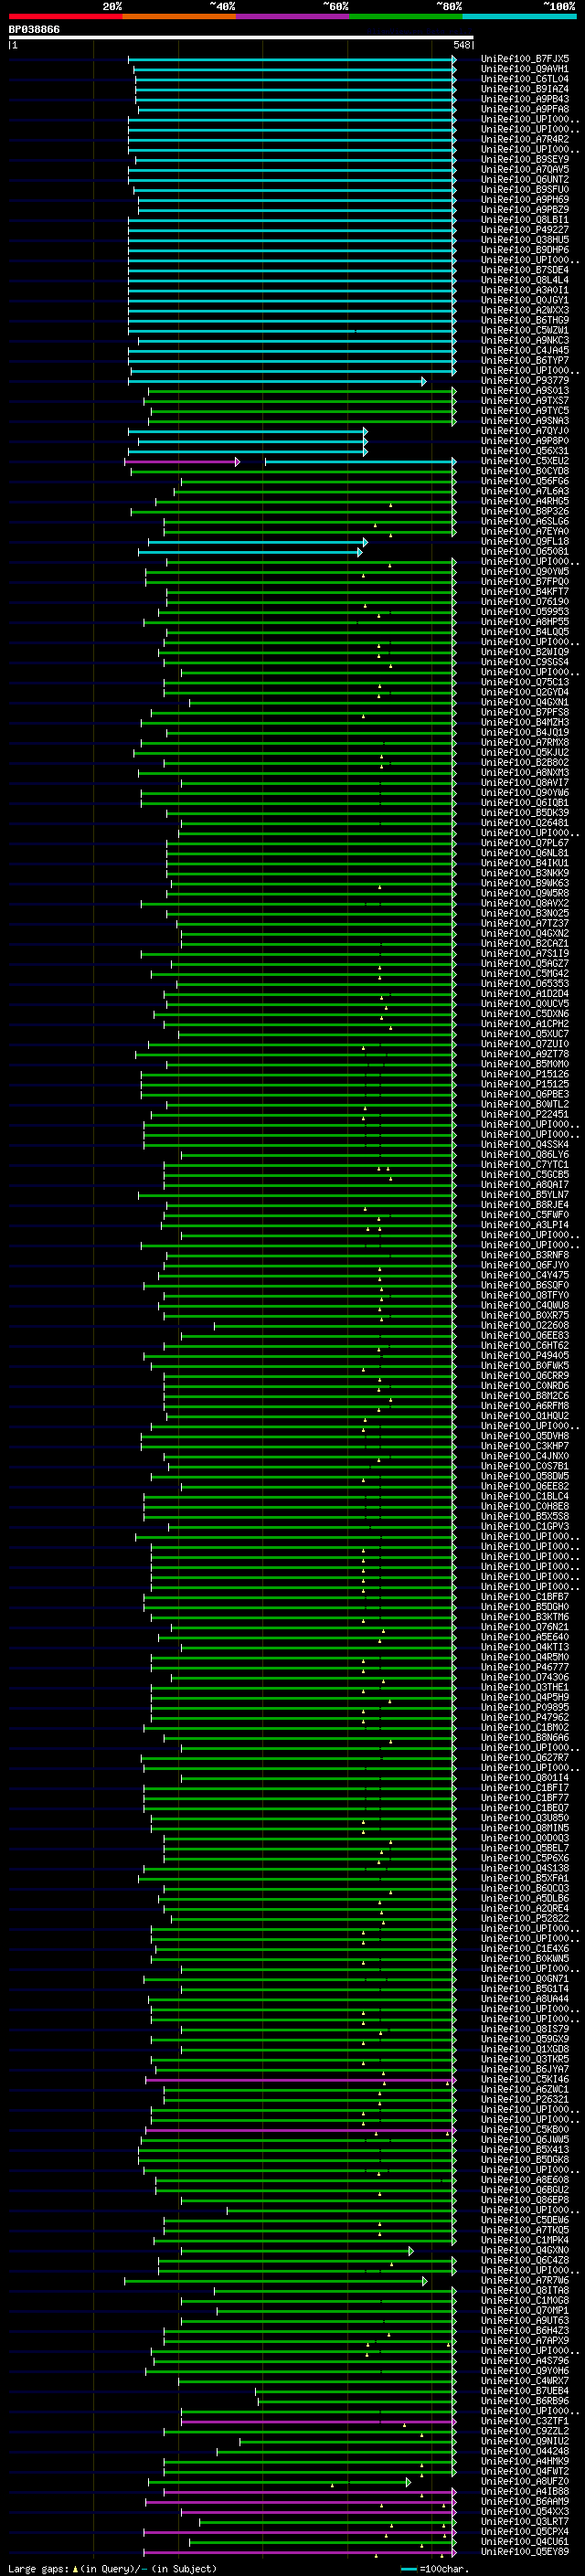Screen dimensions: 585x2576
Task: Pick the UniRef100_Q8L4L4 entry
Action: click(x=525, y=280)
